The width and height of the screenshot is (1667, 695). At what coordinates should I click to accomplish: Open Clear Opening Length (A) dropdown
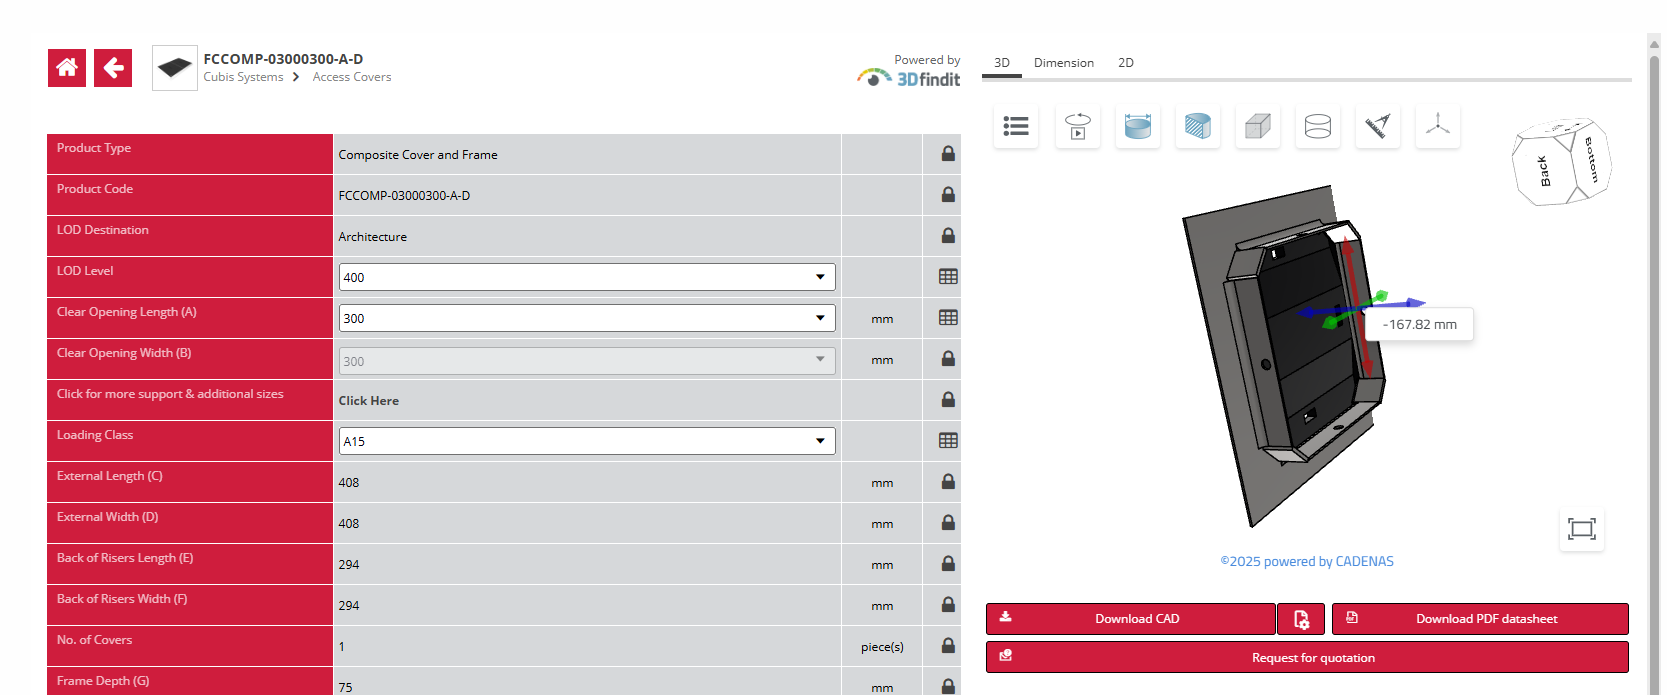pos(587,318)
